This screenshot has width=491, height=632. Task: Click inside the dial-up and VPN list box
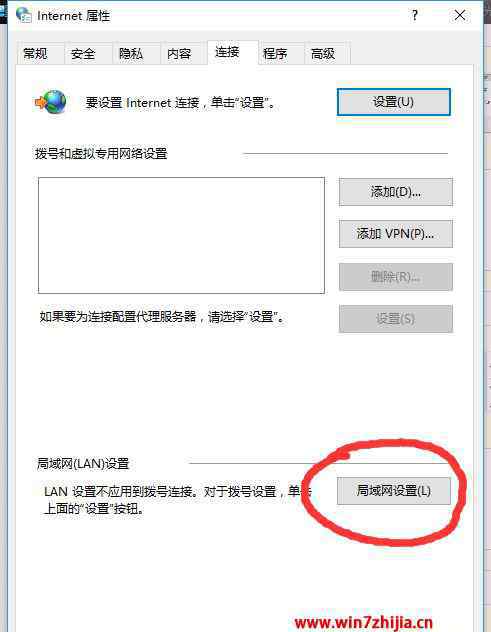point(181,235)
